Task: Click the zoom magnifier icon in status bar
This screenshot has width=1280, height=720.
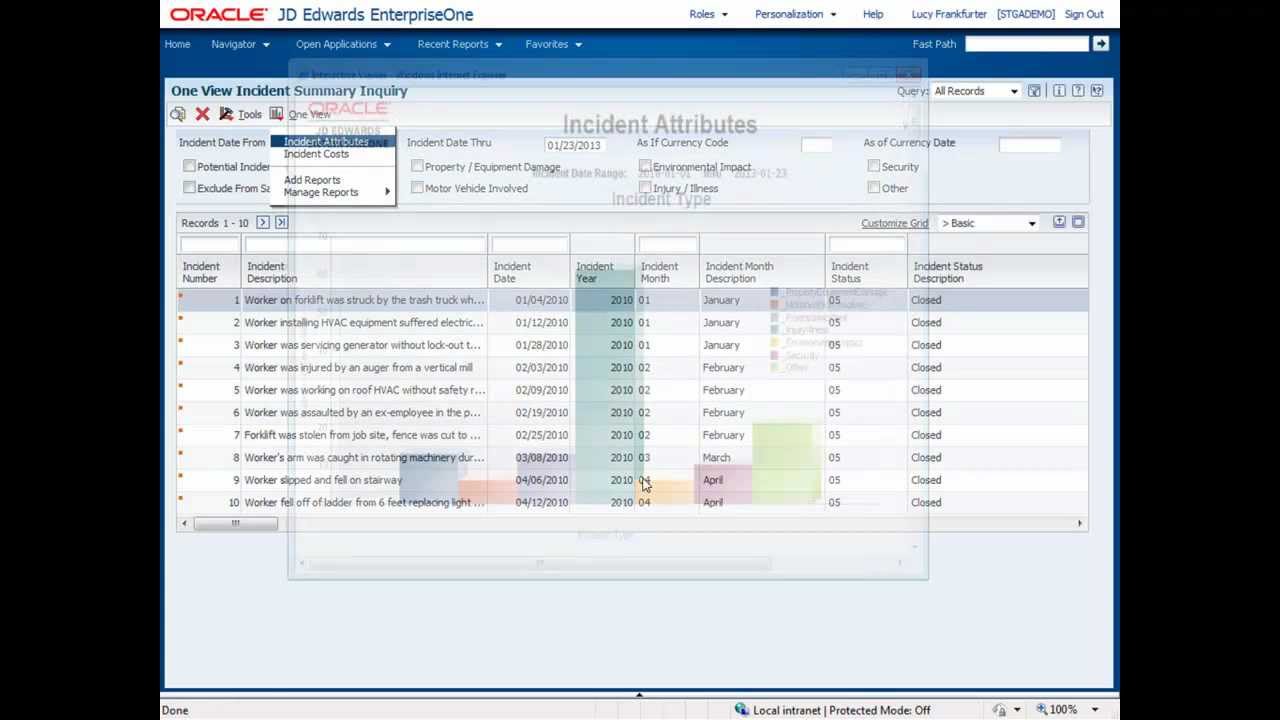Action: click(1041, 710)
